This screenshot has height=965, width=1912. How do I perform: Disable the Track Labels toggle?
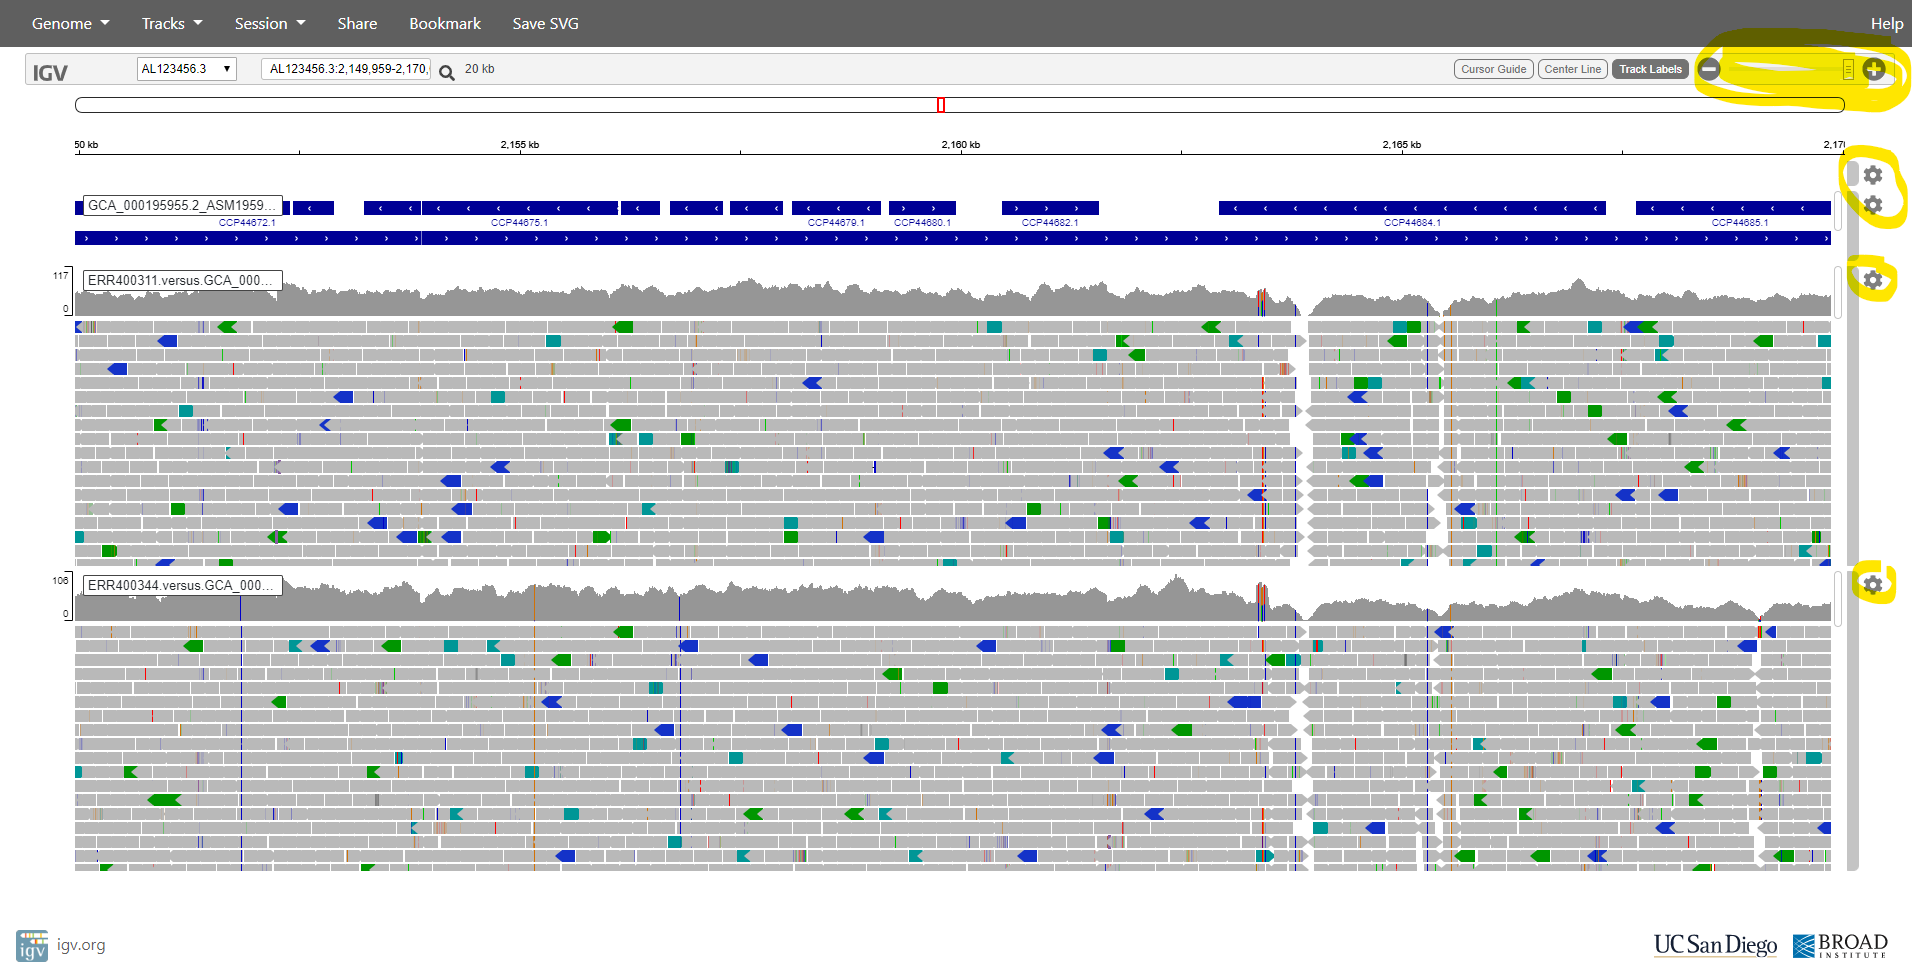pyautogui.click(x=1650, y=69)
